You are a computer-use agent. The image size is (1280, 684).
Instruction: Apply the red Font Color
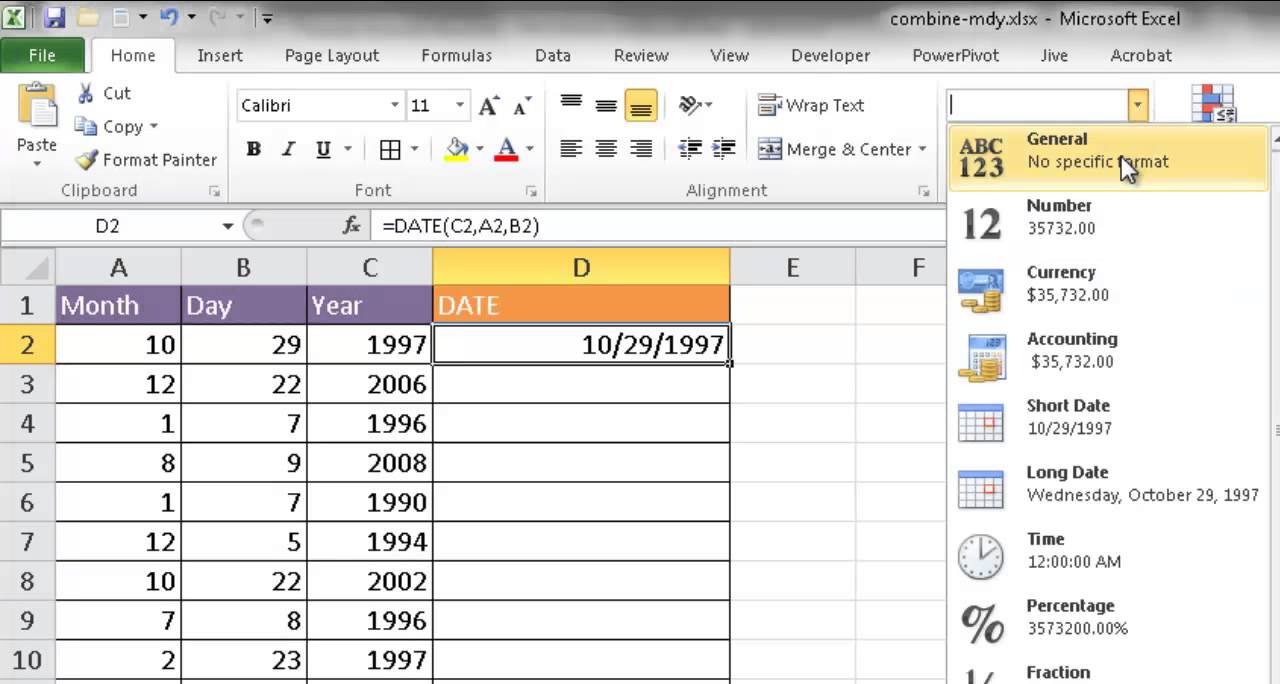(506, 150)
